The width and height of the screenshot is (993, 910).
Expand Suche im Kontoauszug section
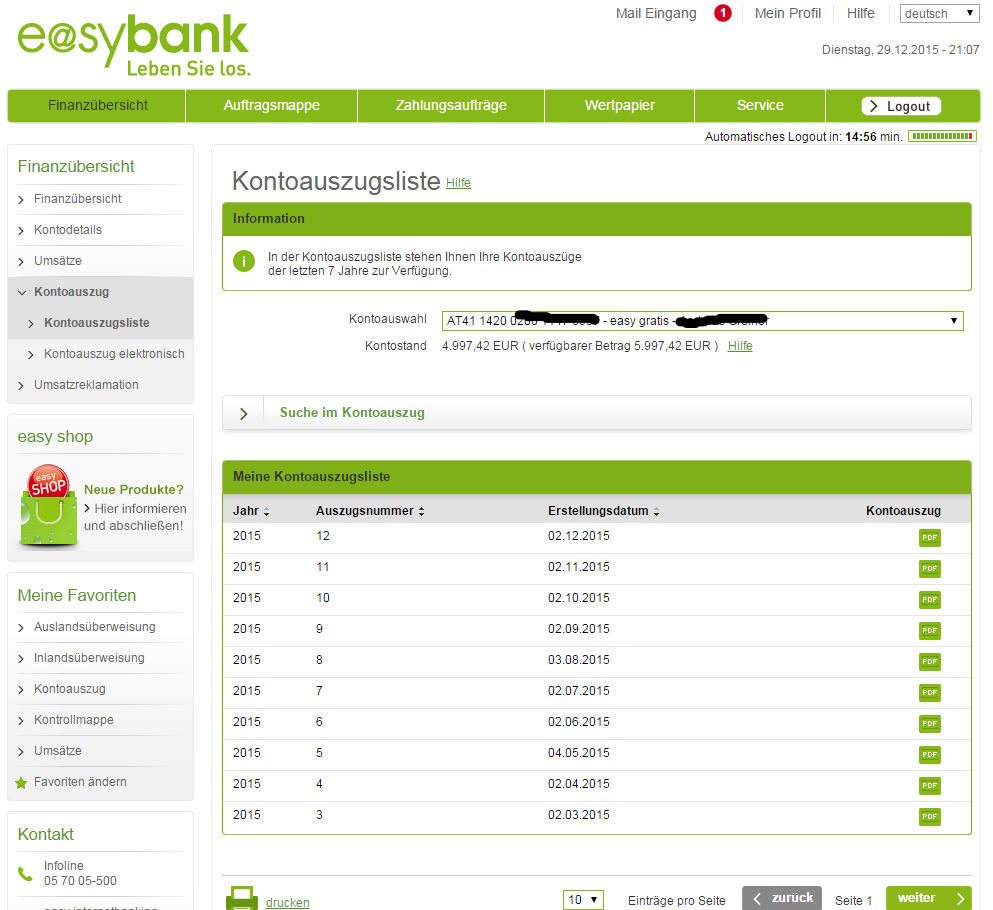pyautogui.click(x=597, y=413)
